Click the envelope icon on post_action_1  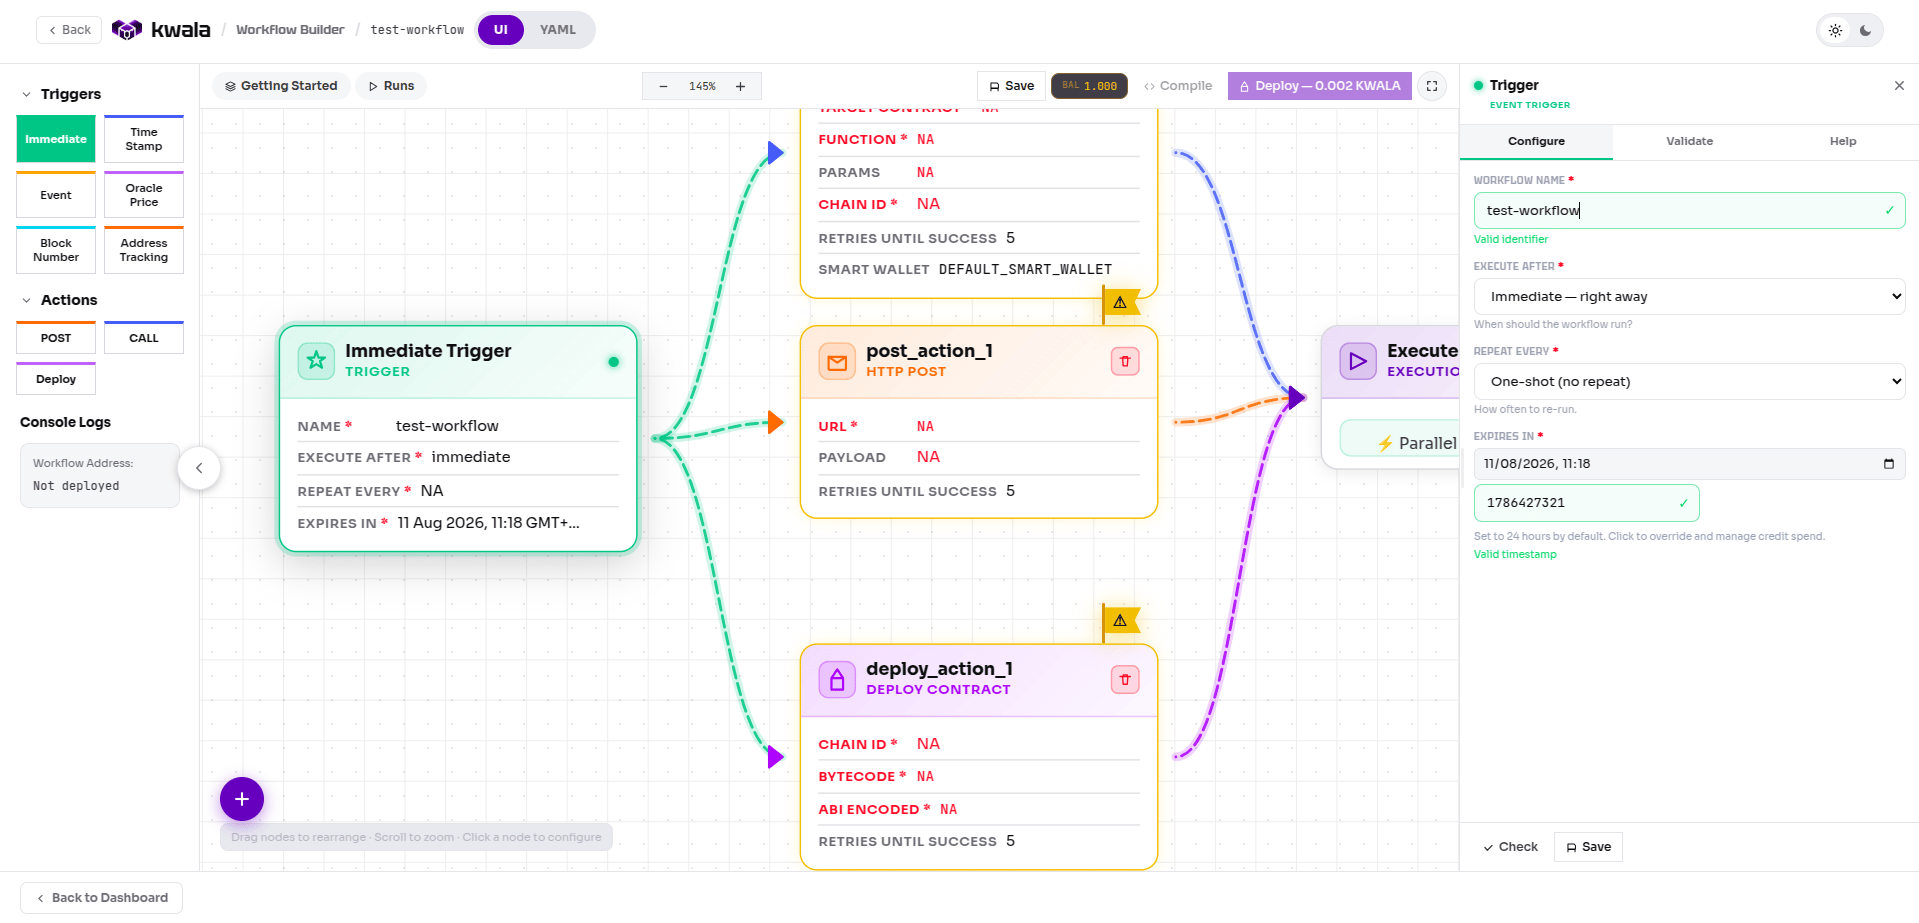click(837, 362)
